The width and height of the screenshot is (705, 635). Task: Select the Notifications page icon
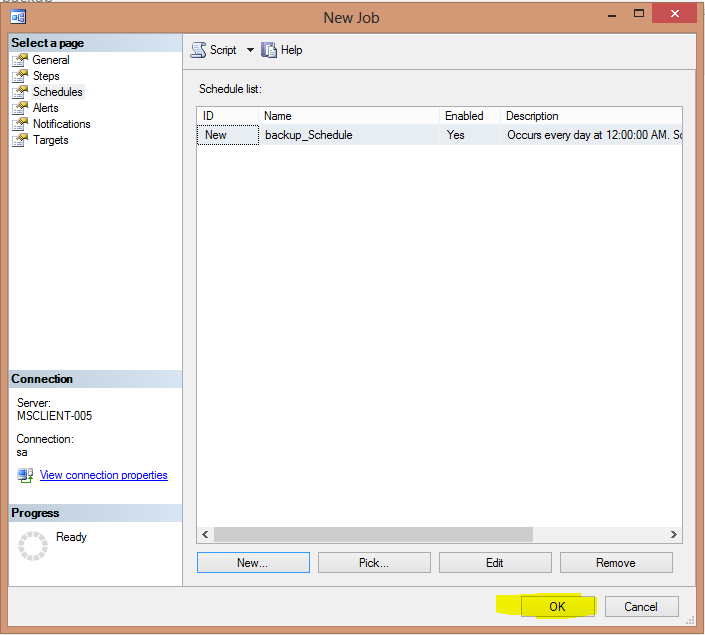click(20, 124)
